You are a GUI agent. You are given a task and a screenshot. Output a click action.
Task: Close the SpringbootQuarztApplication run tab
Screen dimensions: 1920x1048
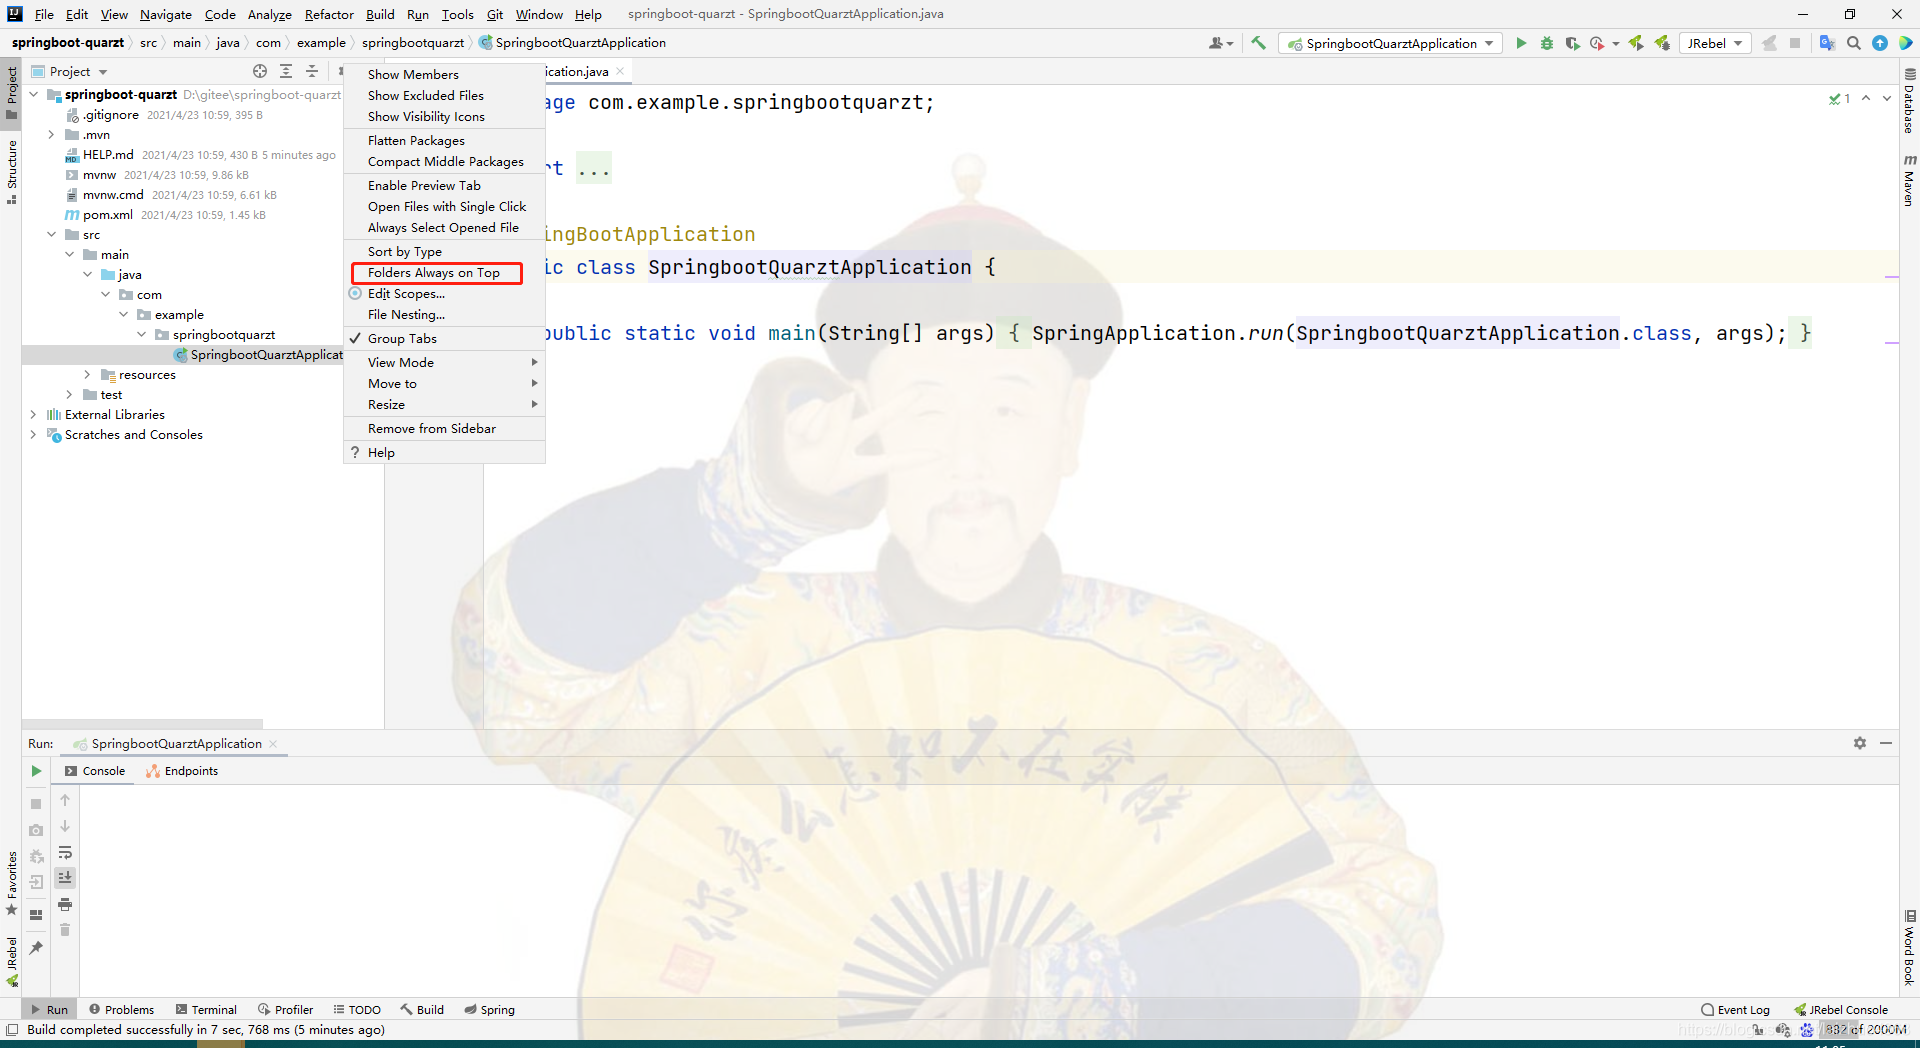273,744
